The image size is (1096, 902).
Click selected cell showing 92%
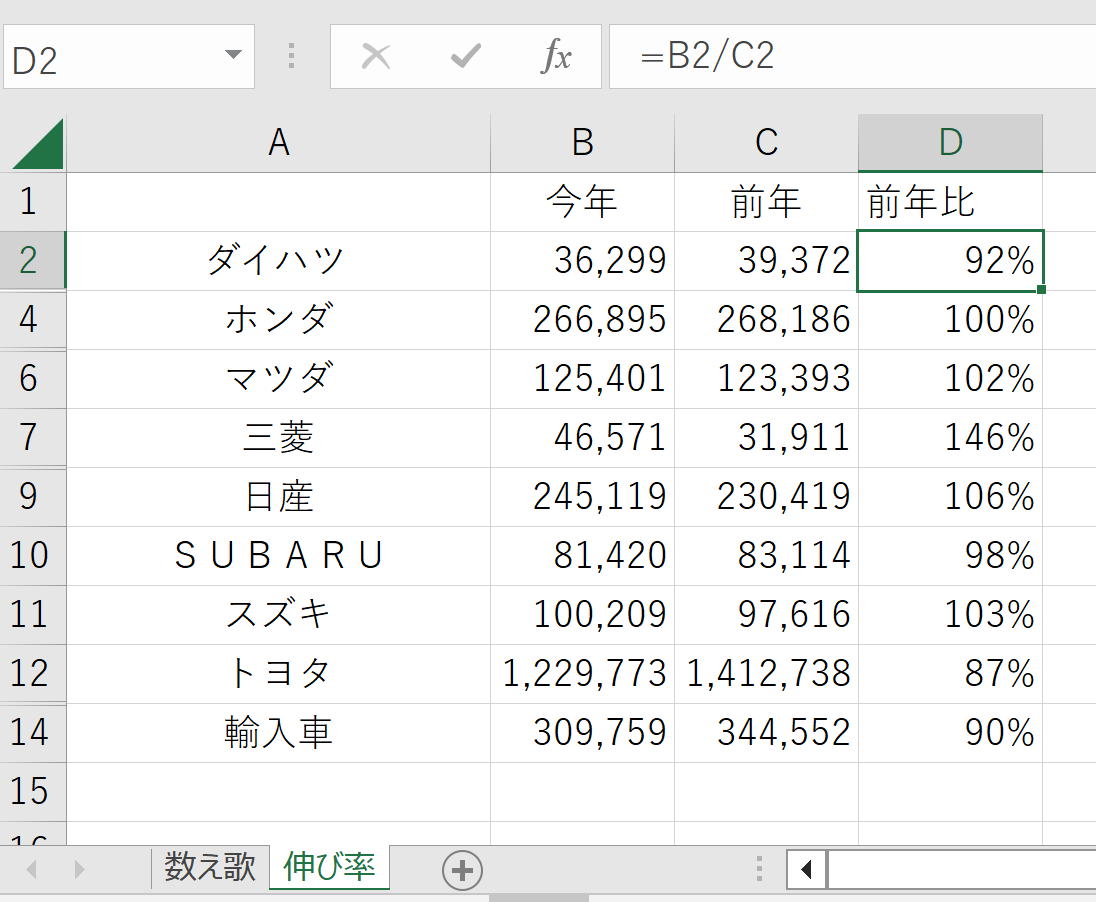pyautogui.click(x=951, y=261)
